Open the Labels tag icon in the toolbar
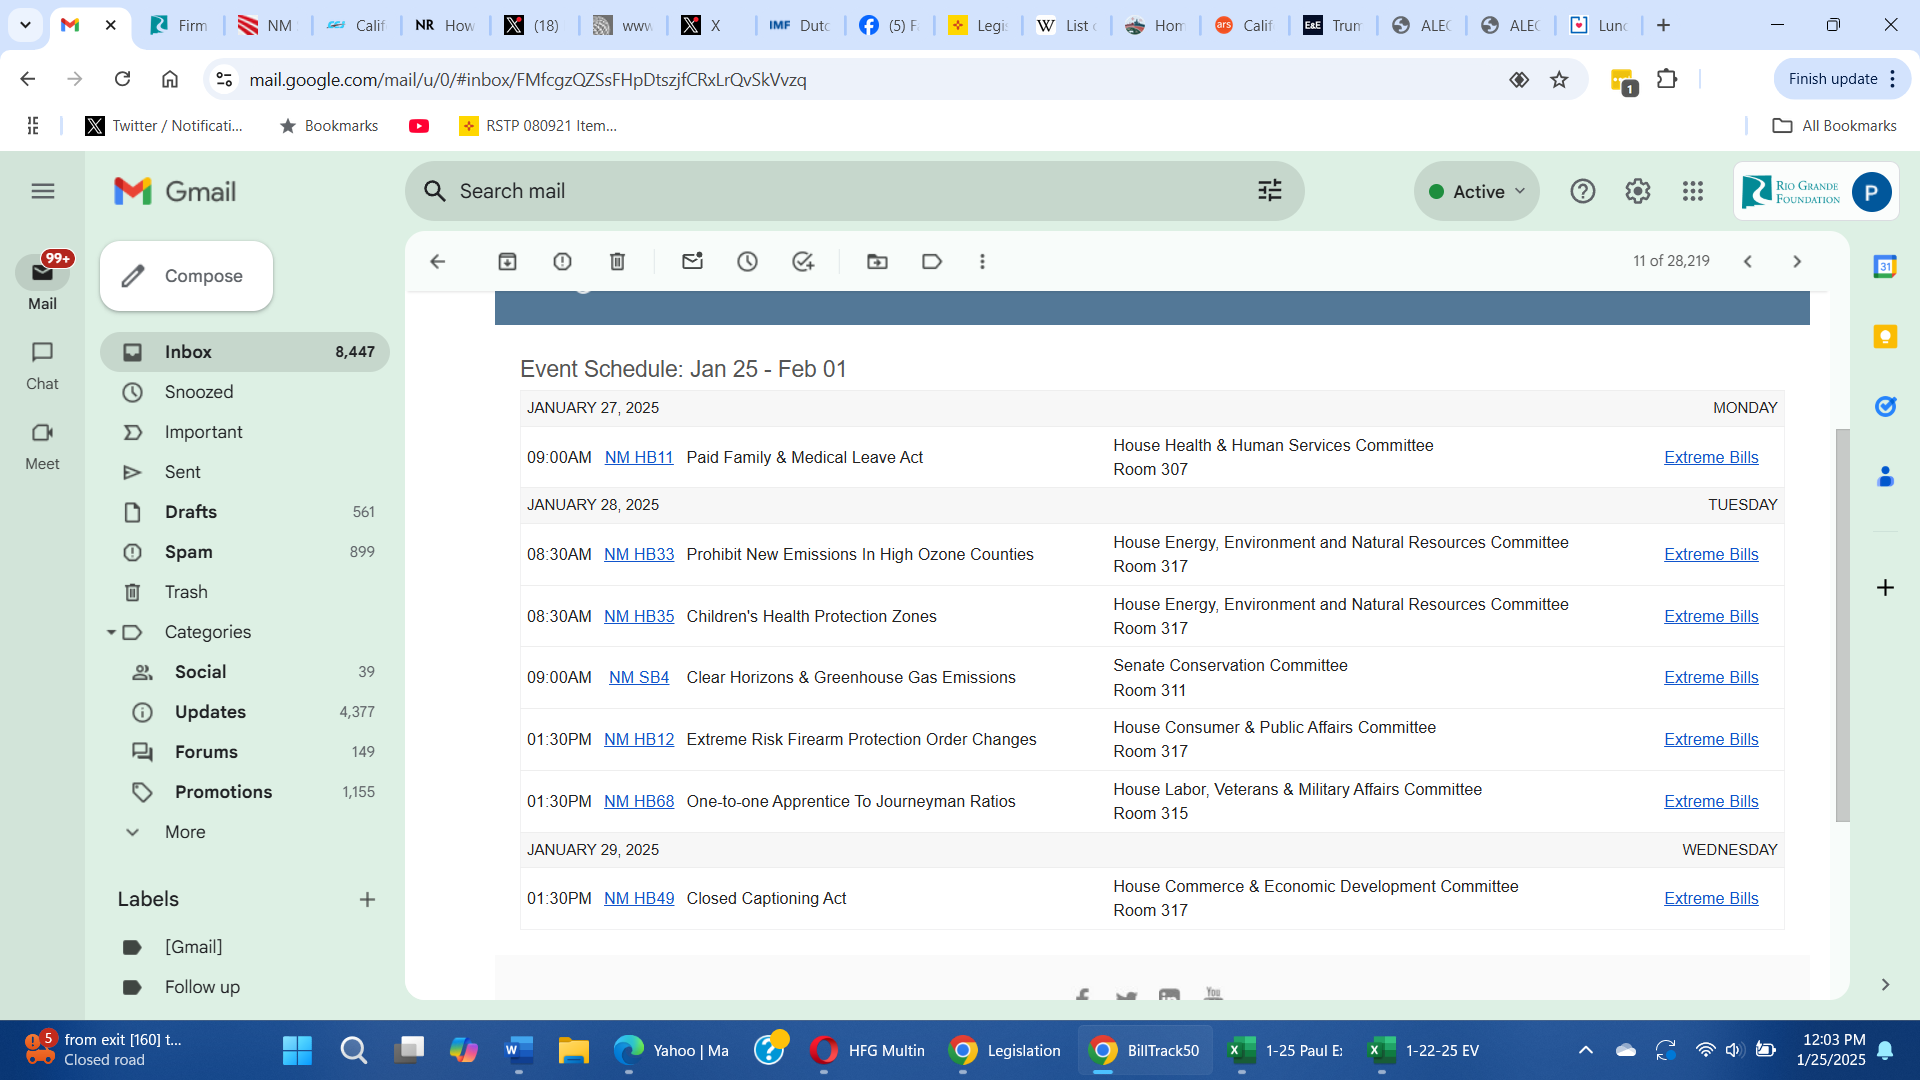Screen dimensions: 1920x1080 click(x=931, y=261)
